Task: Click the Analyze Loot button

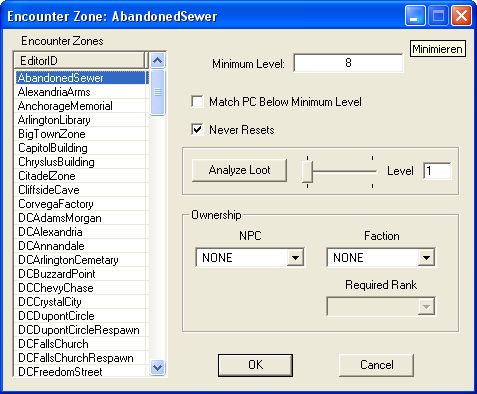Action: 239,170
